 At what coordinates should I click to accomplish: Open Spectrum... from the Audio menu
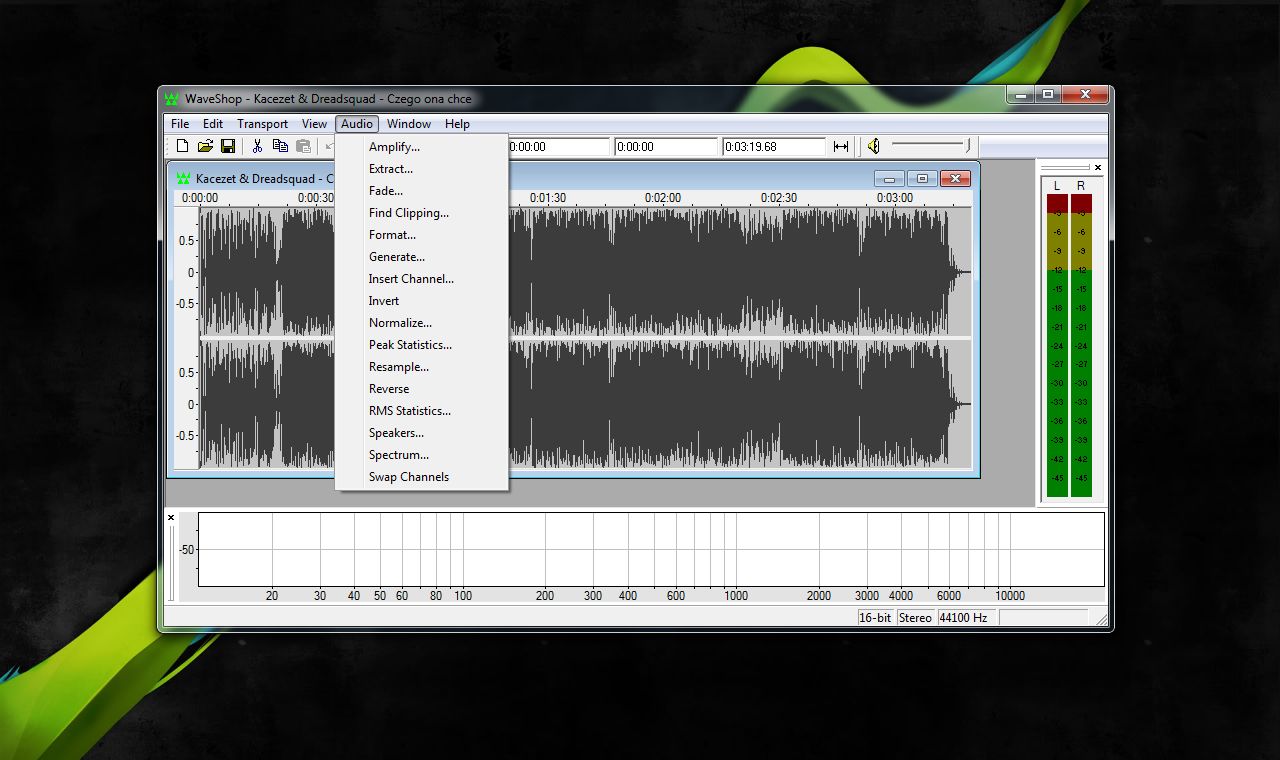422,455
